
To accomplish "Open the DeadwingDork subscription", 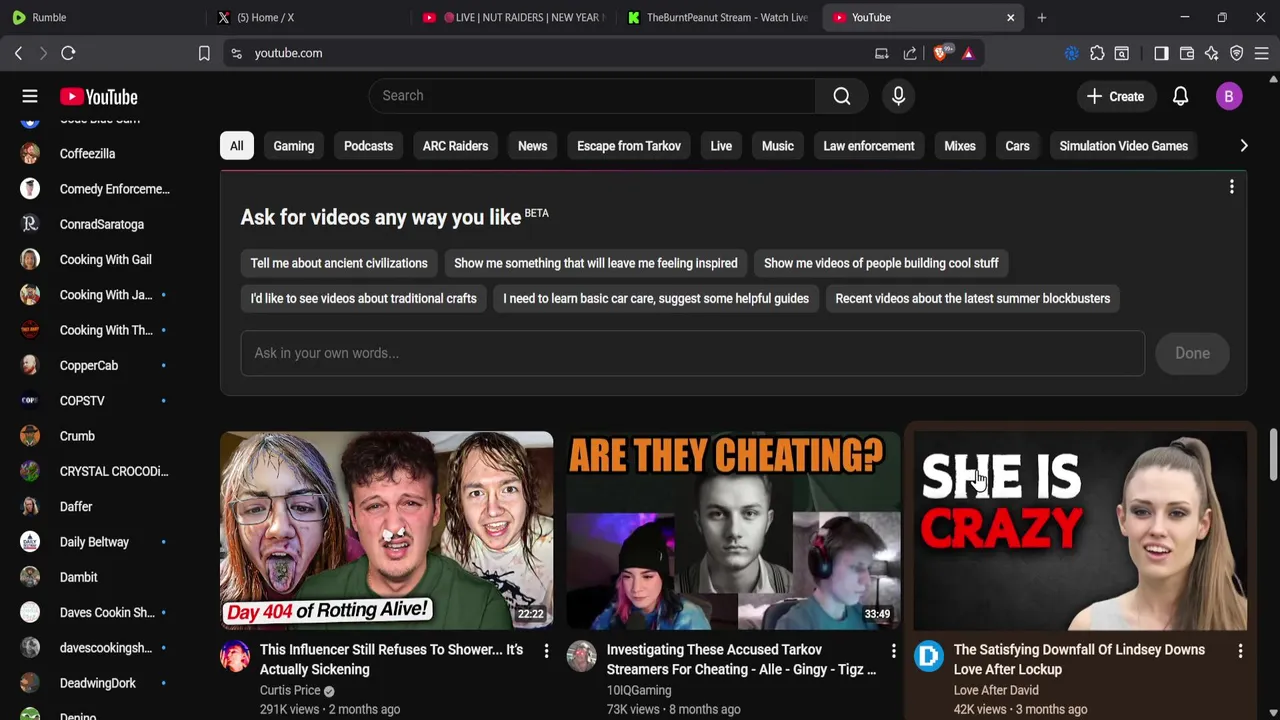I will tap(96, 683).
